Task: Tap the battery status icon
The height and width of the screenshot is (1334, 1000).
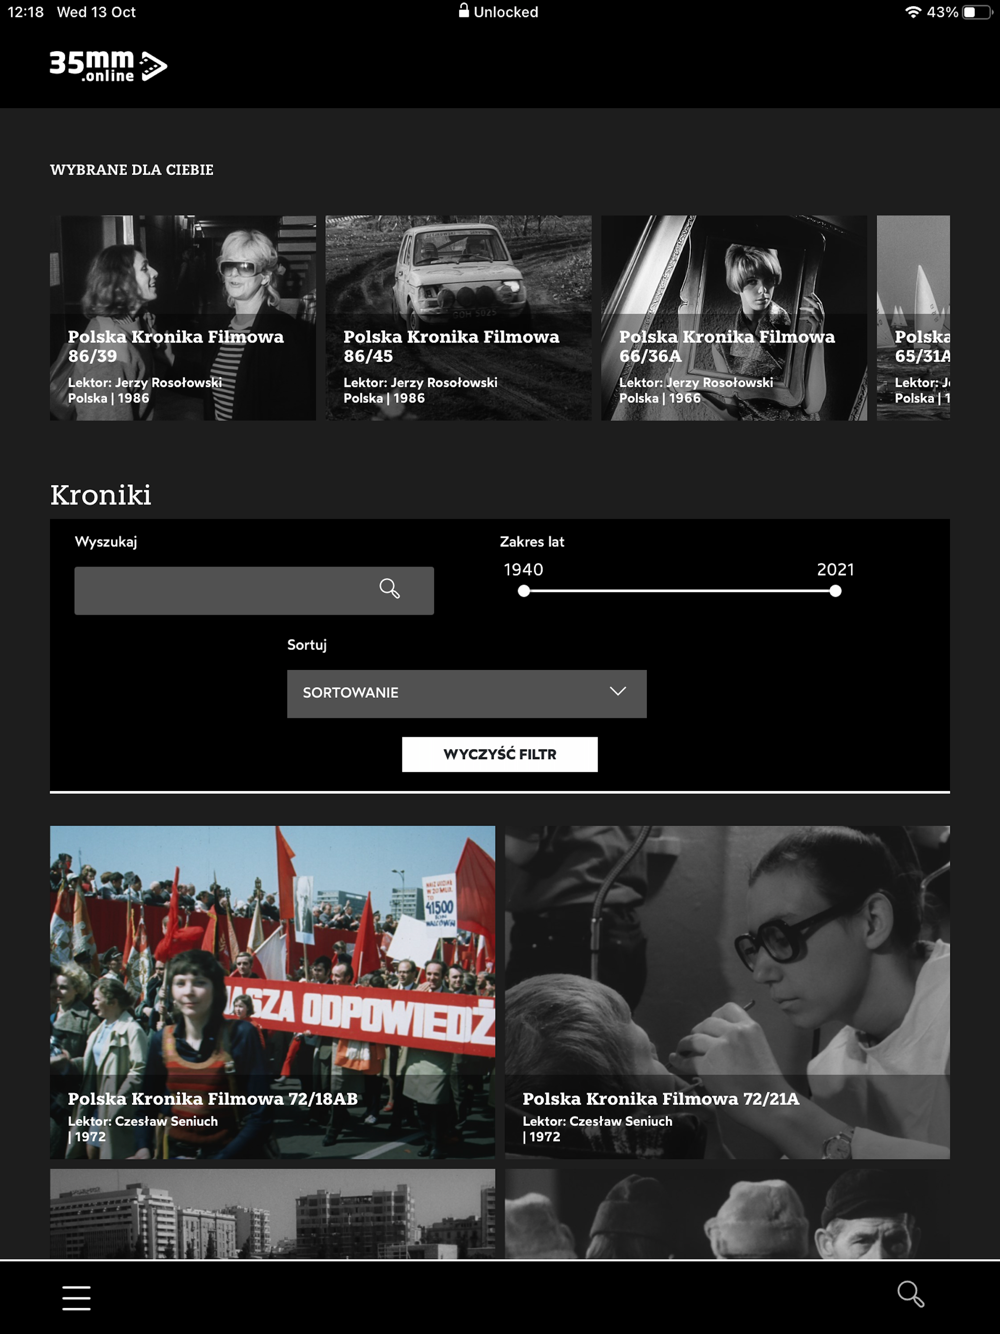Action: 976,12
